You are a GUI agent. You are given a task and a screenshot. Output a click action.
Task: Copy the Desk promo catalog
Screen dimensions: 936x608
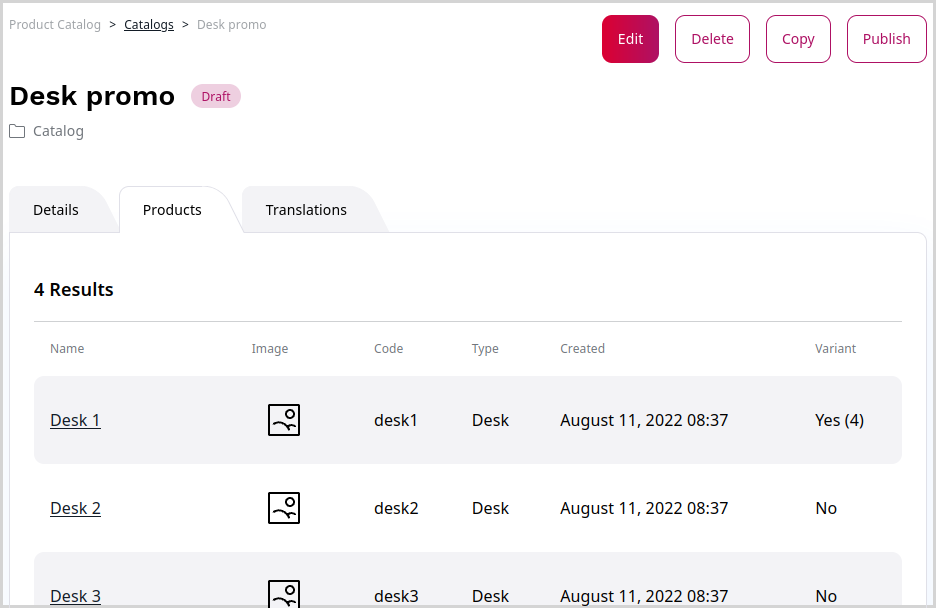point(797,39)
